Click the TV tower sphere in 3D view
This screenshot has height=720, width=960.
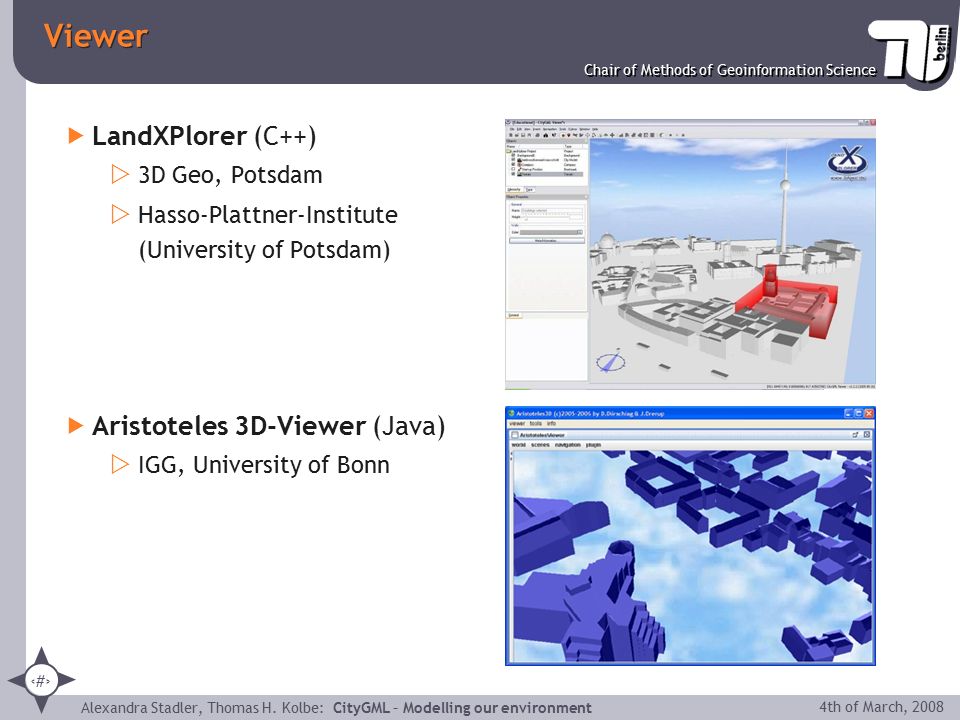(x=784, y=184)
